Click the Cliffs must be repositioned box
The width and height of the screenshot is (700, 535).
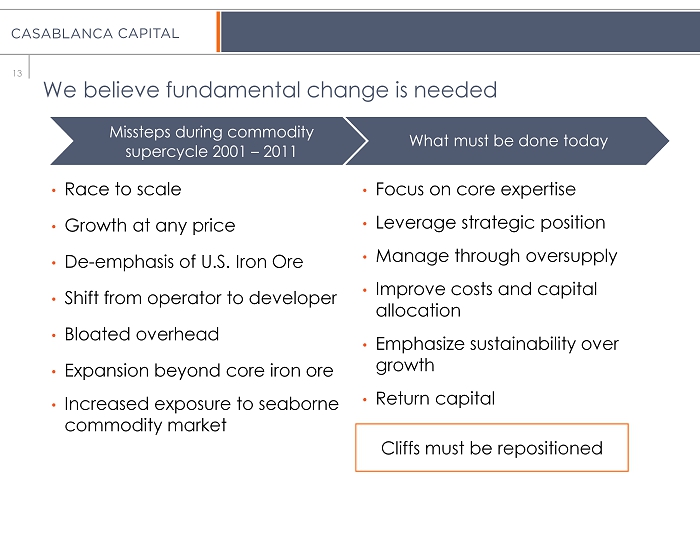[492, 447]
